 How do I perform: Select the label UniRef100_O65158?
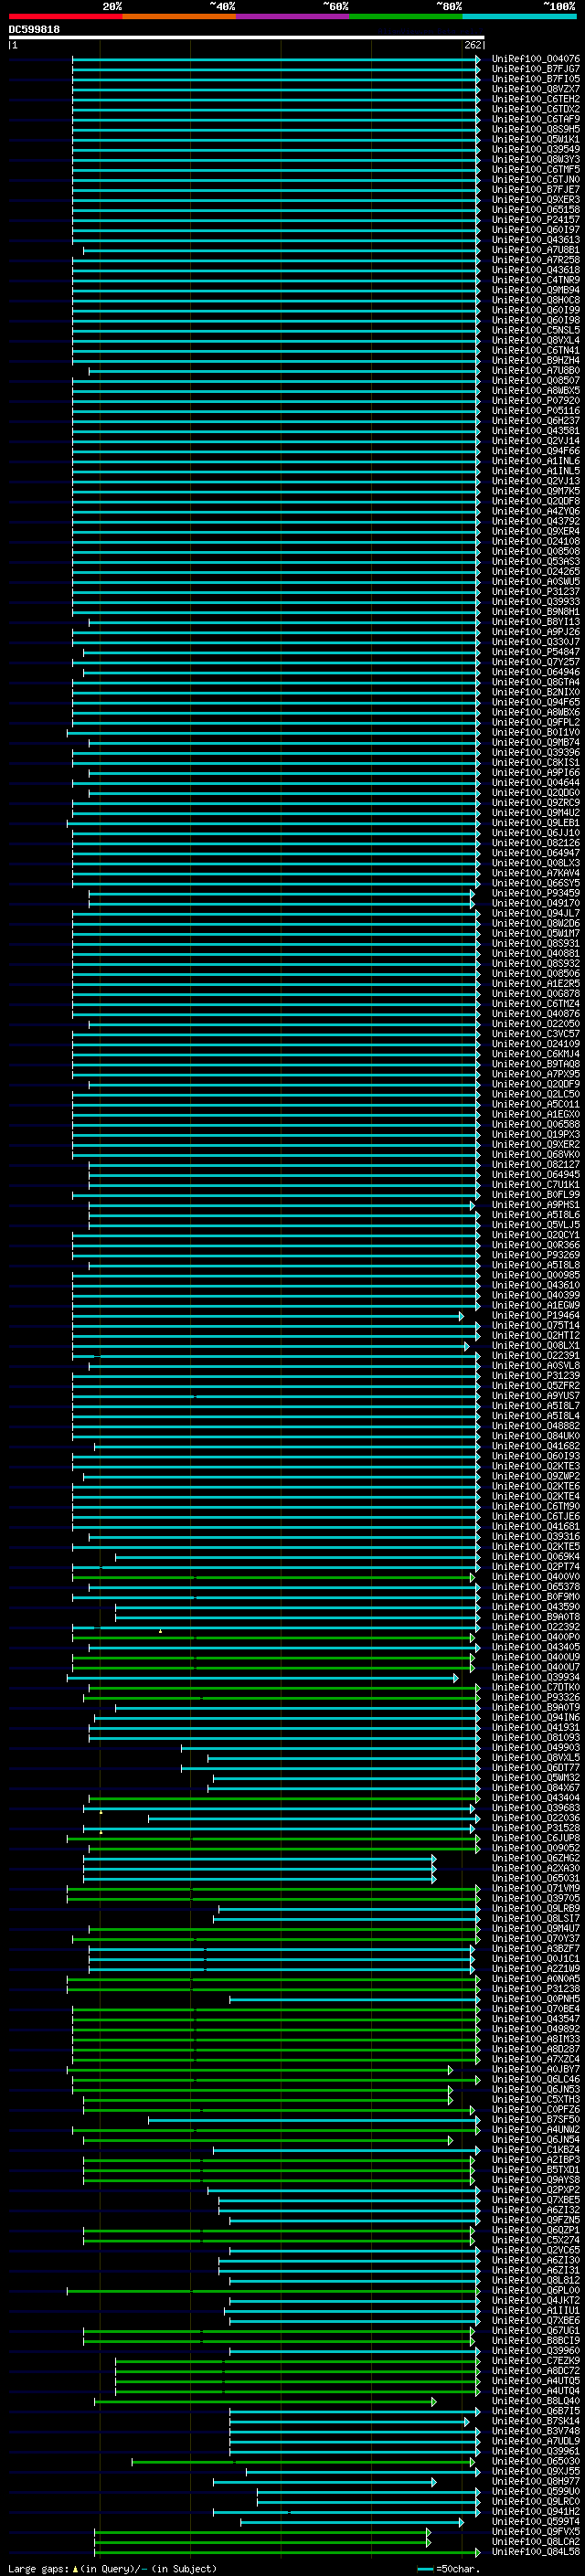point(536,210)
